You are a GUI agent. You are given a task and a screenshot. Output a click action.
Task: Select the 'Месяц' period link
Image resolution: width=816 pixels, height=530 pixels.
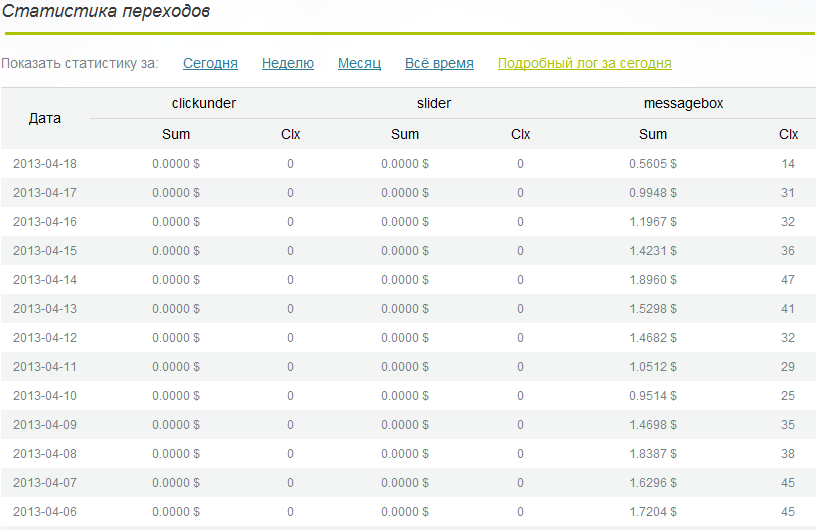359,63
